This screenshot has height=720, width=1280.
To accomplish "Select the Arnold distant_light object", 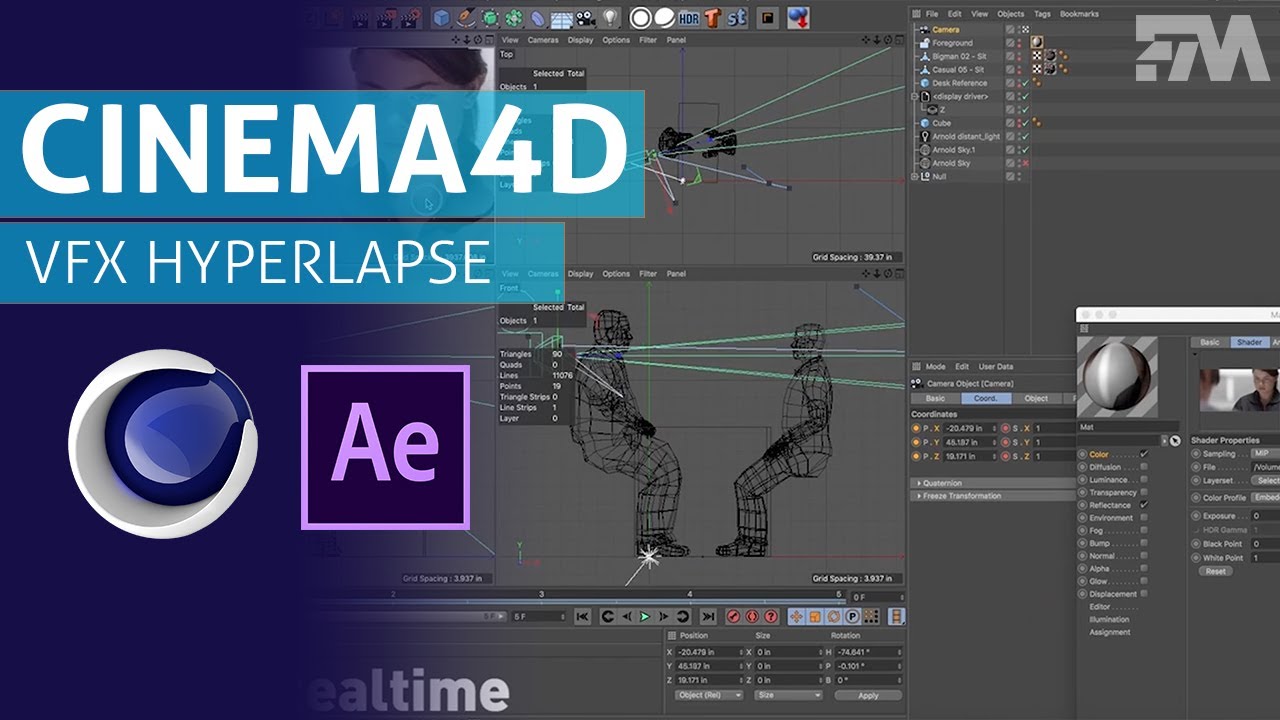I will tap(966, 136).
